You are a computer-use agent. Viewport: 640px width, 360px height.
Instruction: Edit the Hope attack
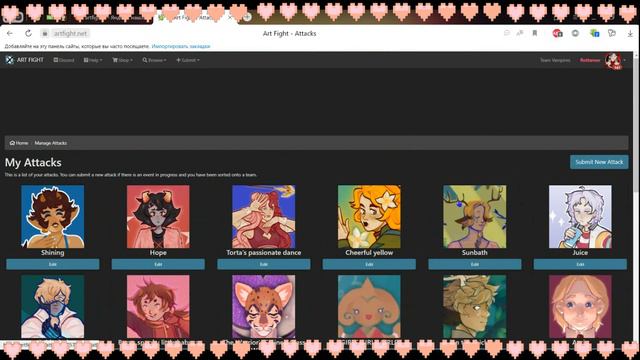click(158, 264)
